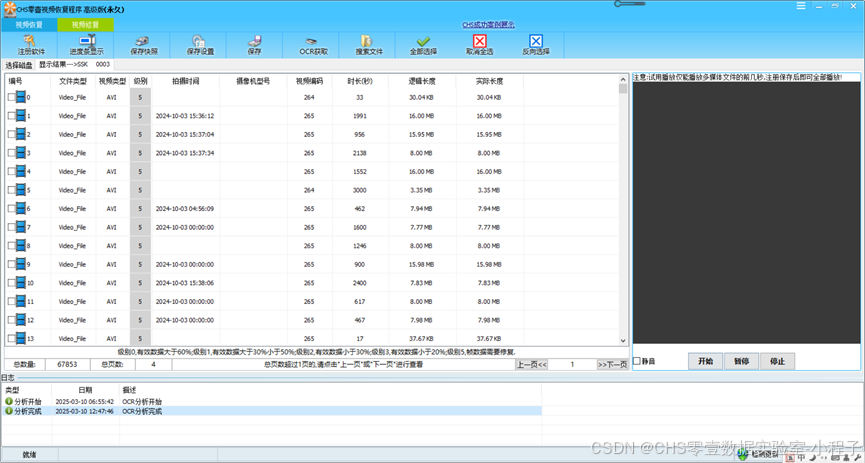Viewport: 865px width, 463px height.
Task: Select the 显示结果-->SSK 0003 tab
Action: (74, 65)
